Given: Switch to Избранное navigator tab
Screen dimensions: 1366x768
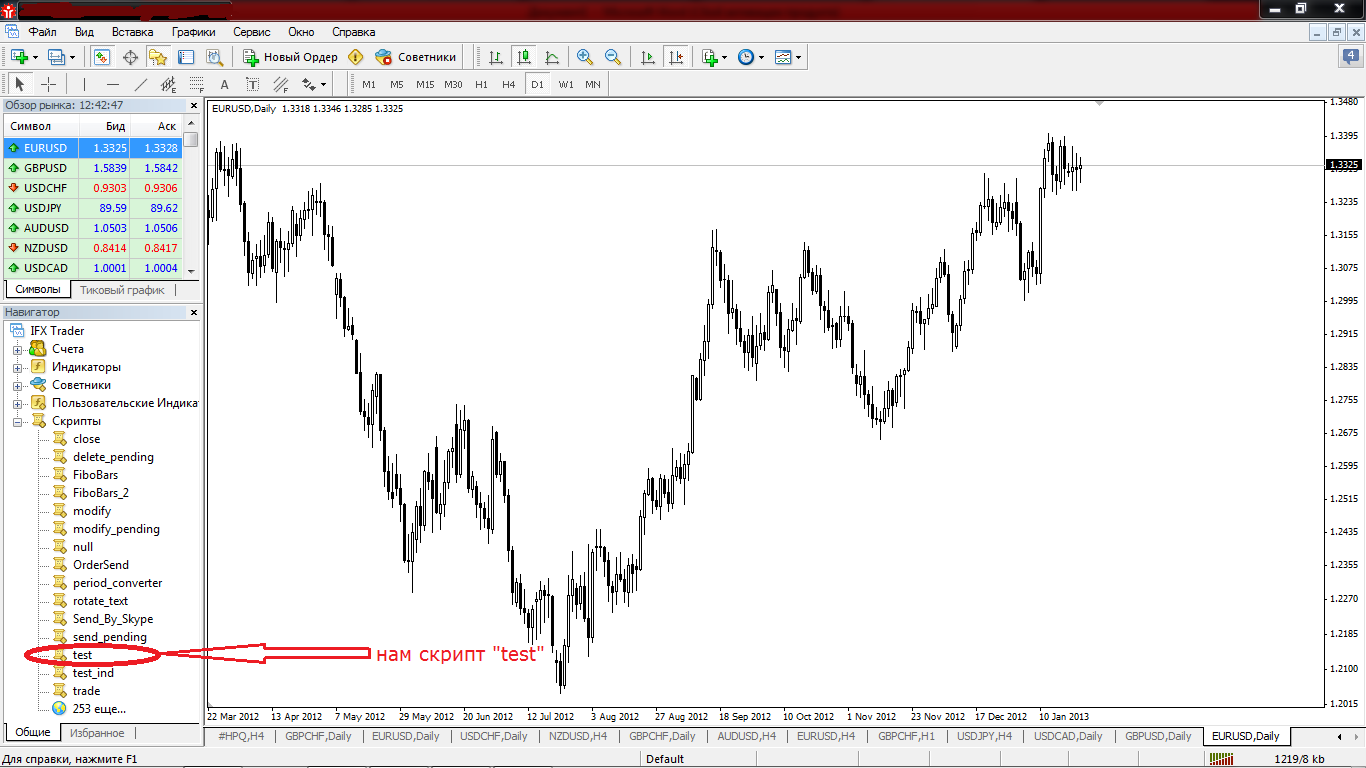Looking at the screenshot, I should [x=97, y=733].
